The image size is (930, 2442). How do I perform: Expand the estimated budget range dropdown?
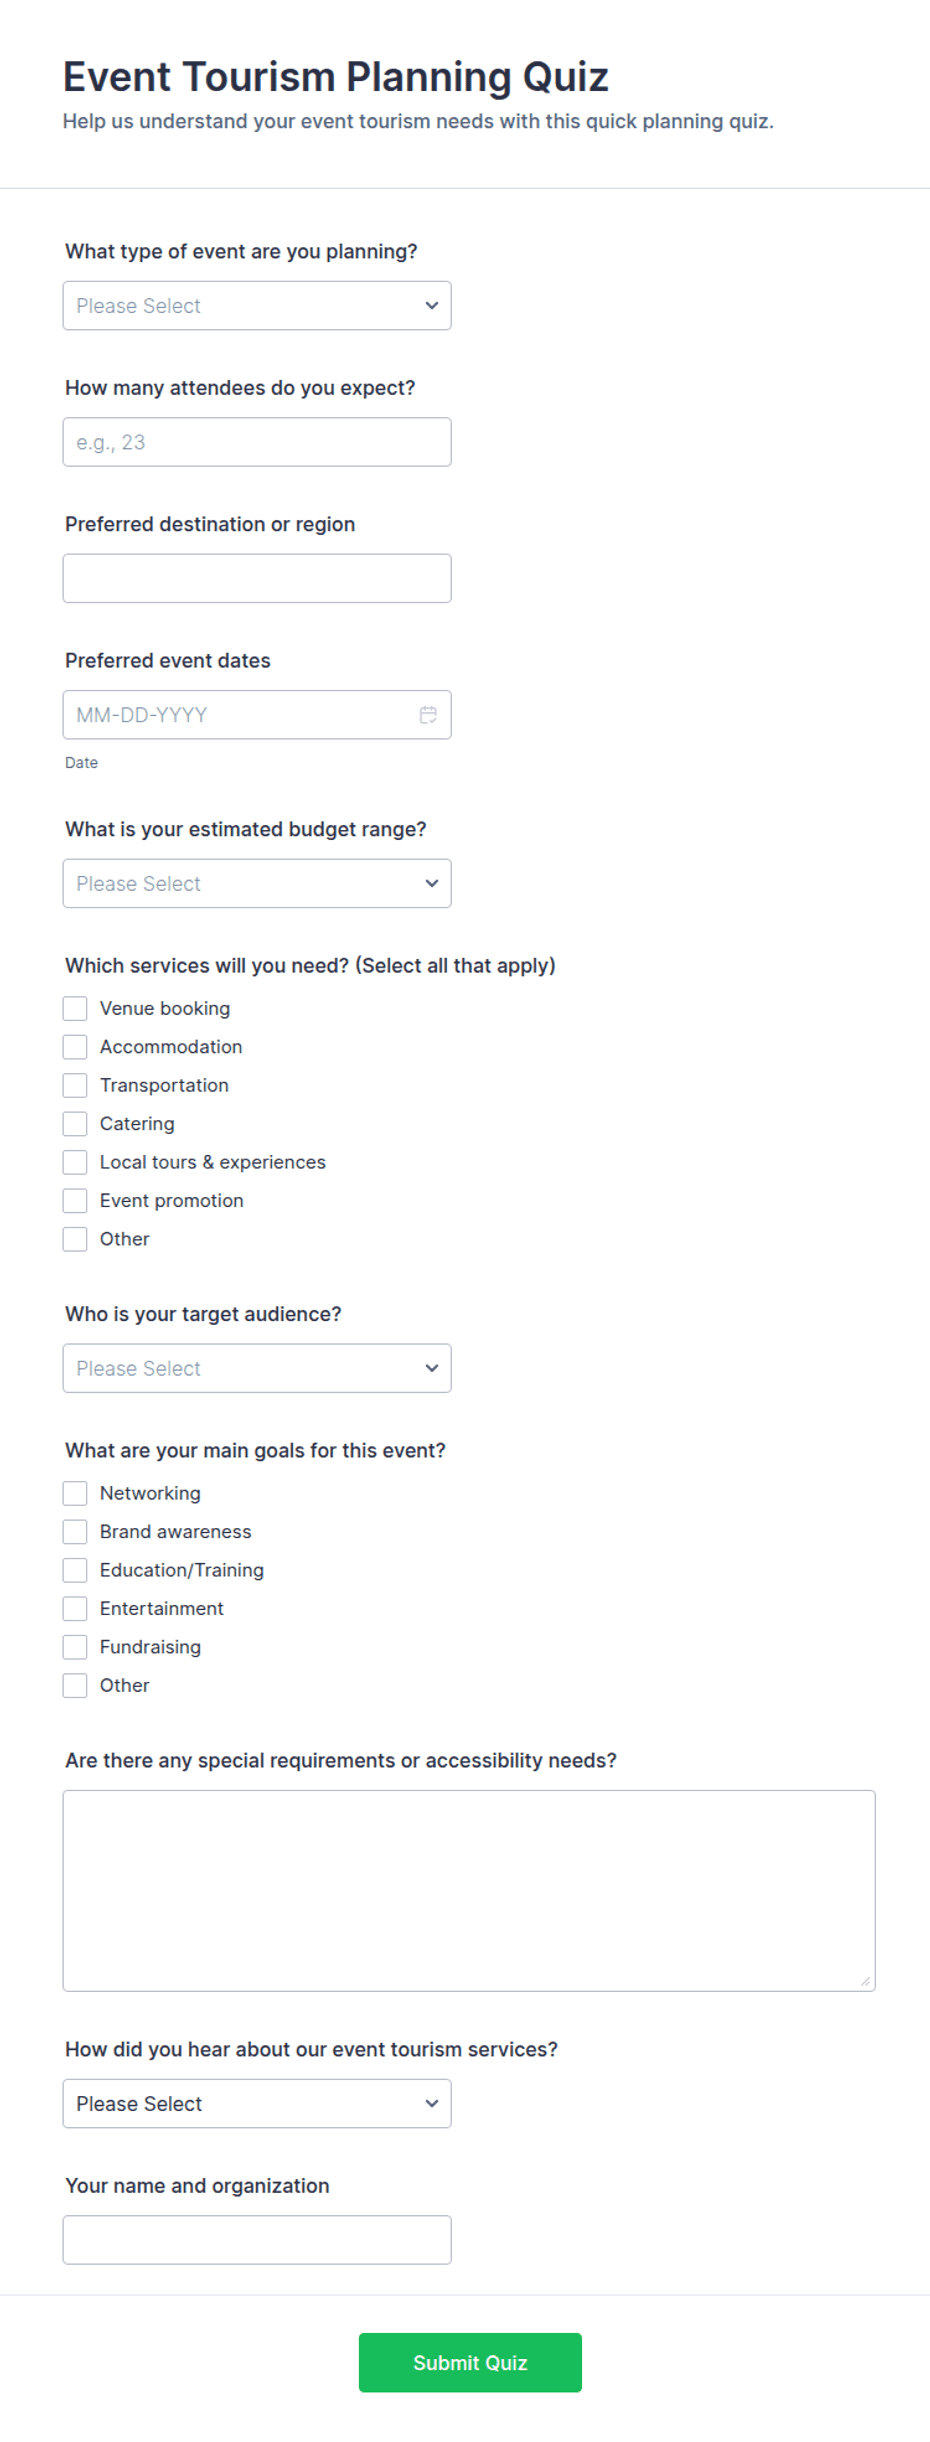point(257,884)
